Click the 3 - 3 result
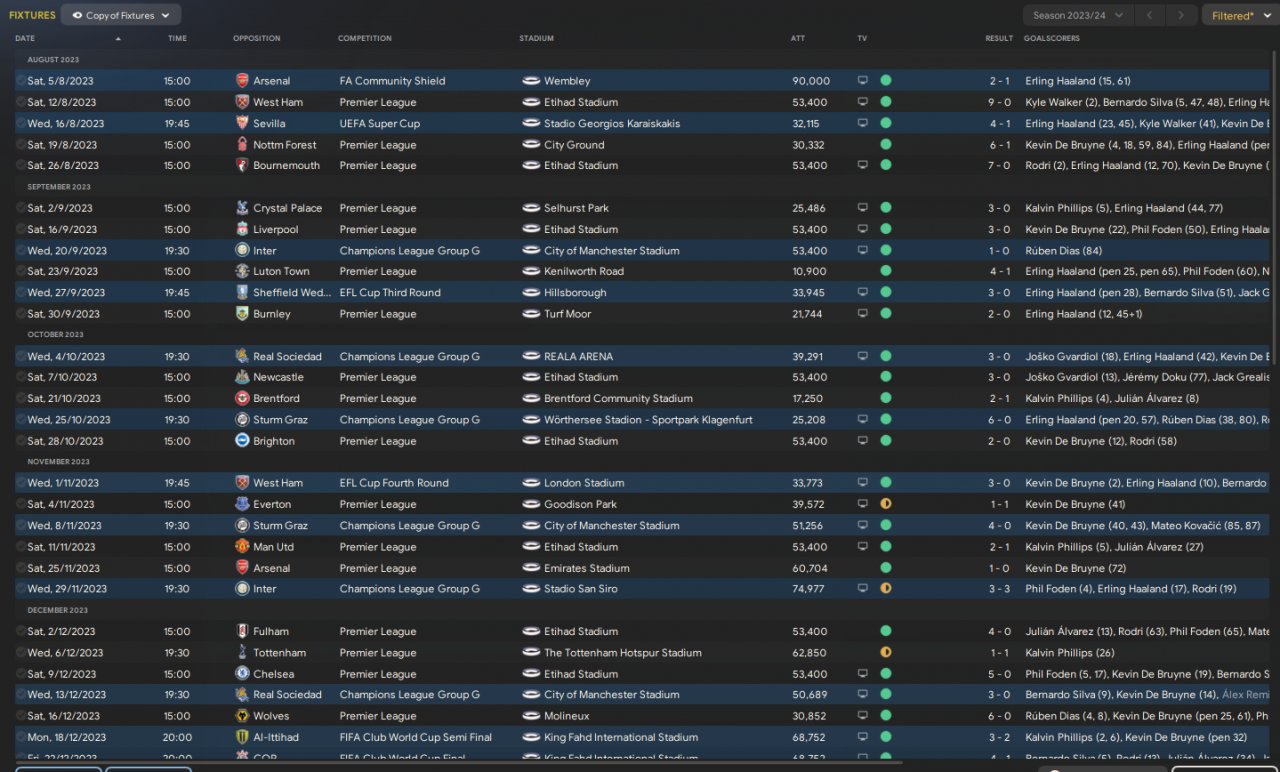The width and height of the screenshot is (1280, 772). pos(1000,589)
